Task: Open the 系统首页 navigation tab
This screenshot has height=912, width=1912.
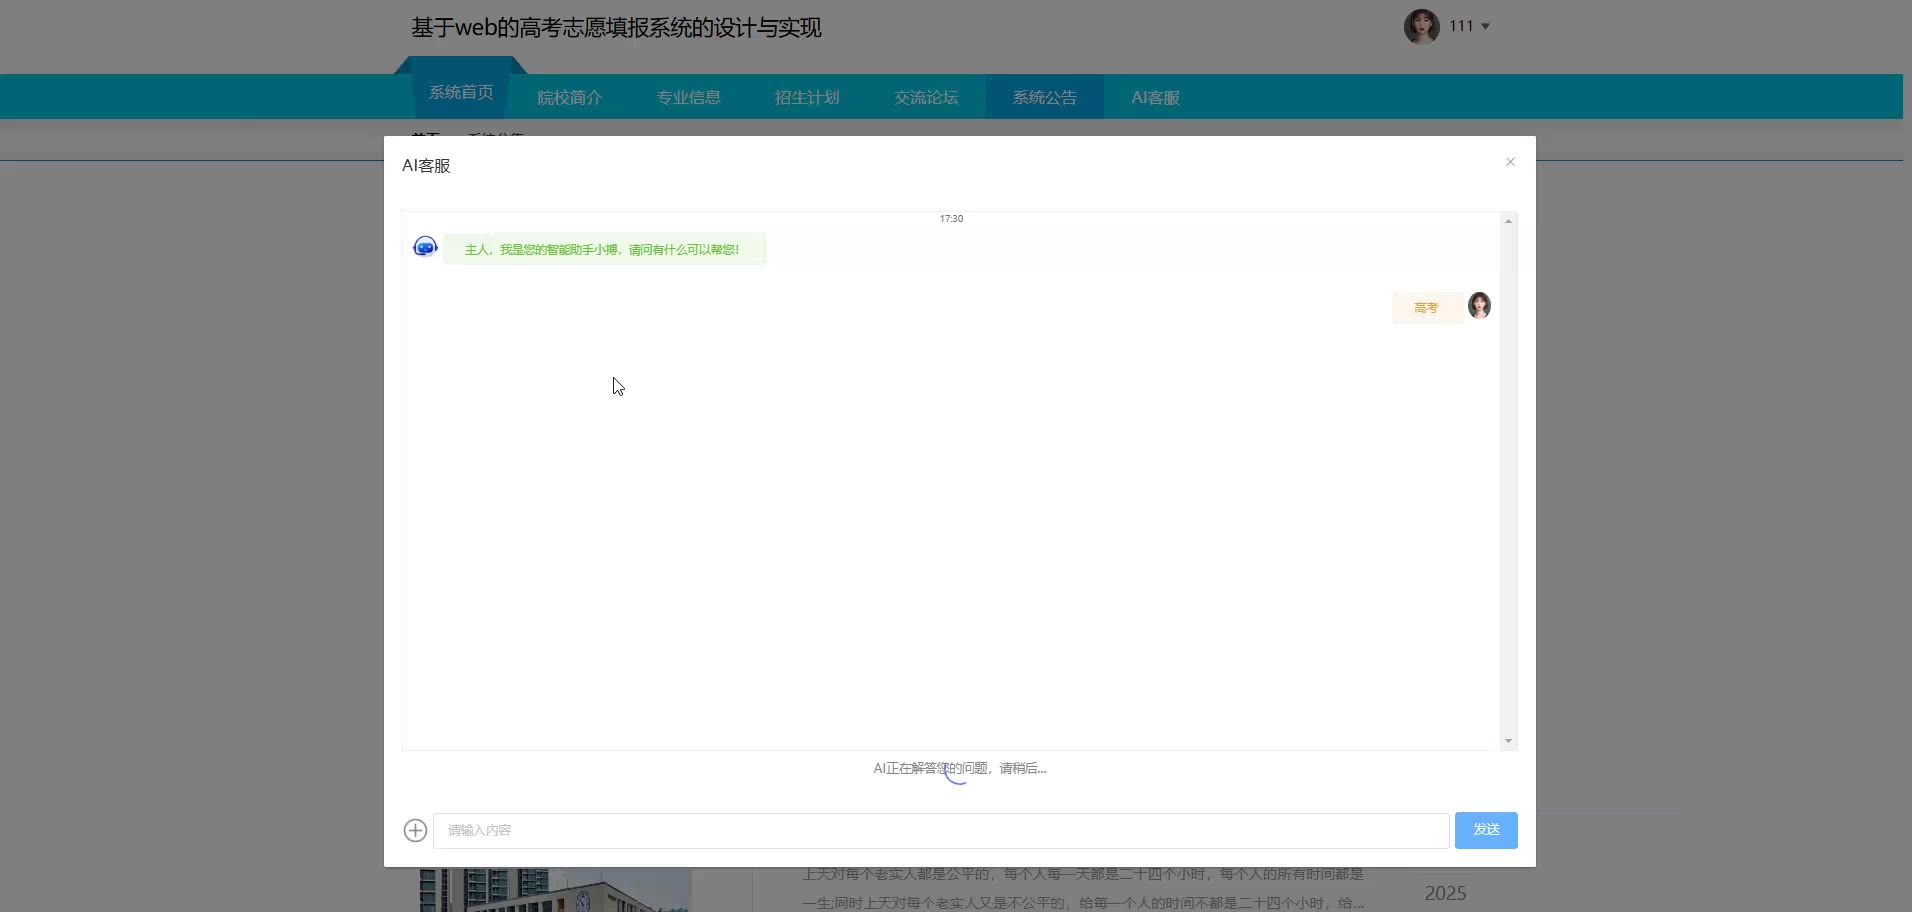Action: [x=461, y=92]
